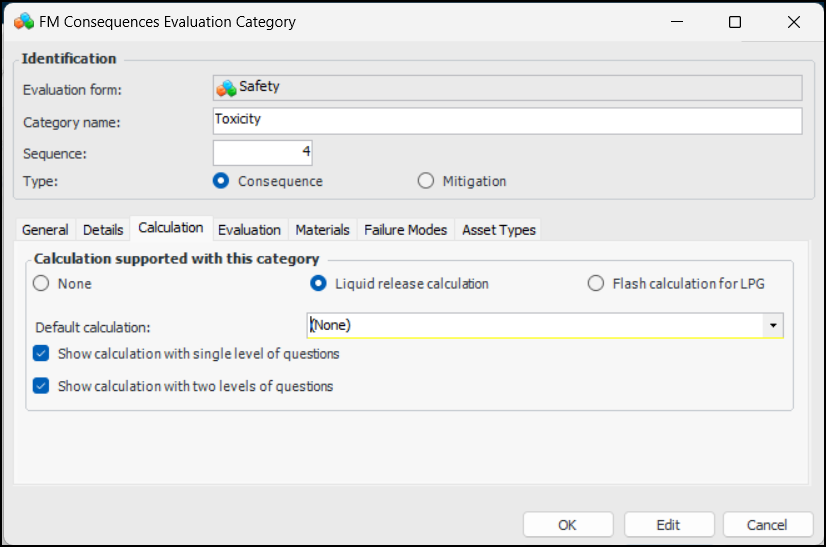Click the Safety evaluation form icon
The height and width of the screenshot is (547, 826).
pos(226,88)
